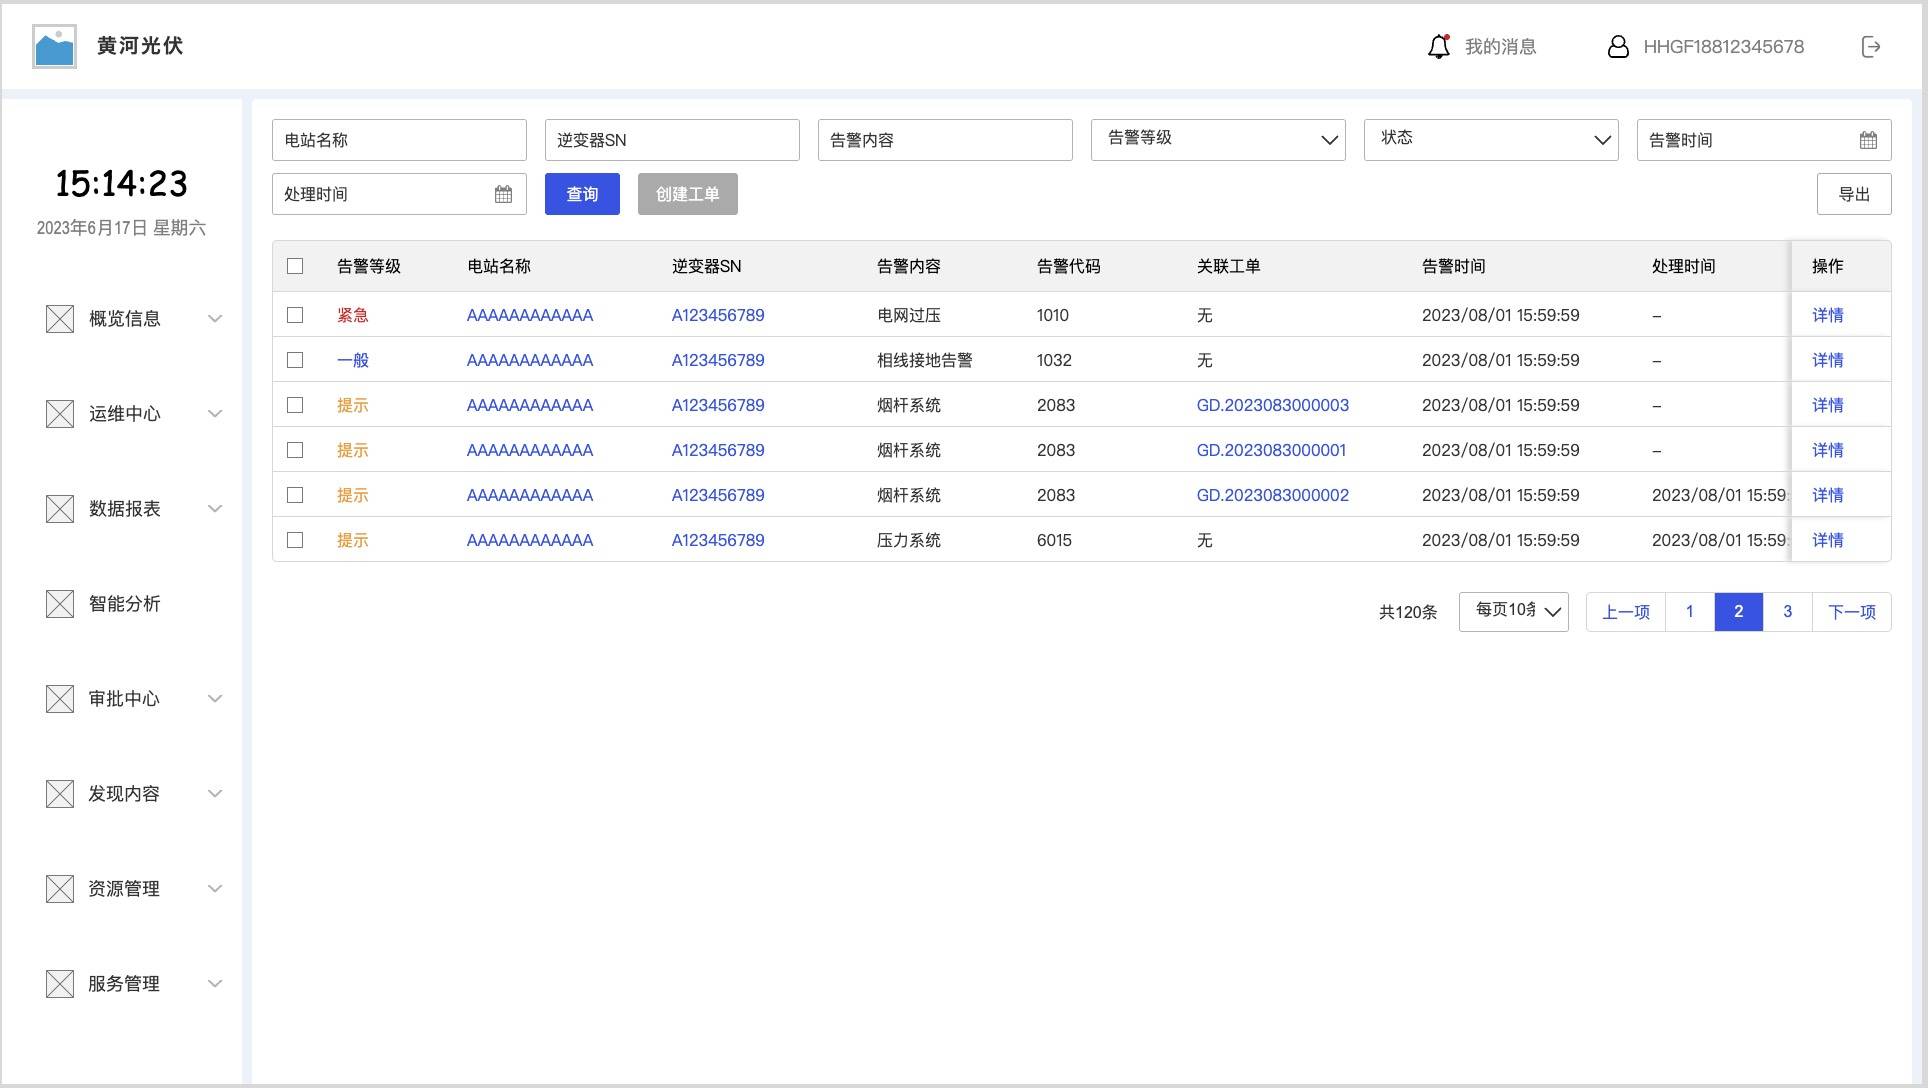Go to page 3 in pagination

[1787, 611]
